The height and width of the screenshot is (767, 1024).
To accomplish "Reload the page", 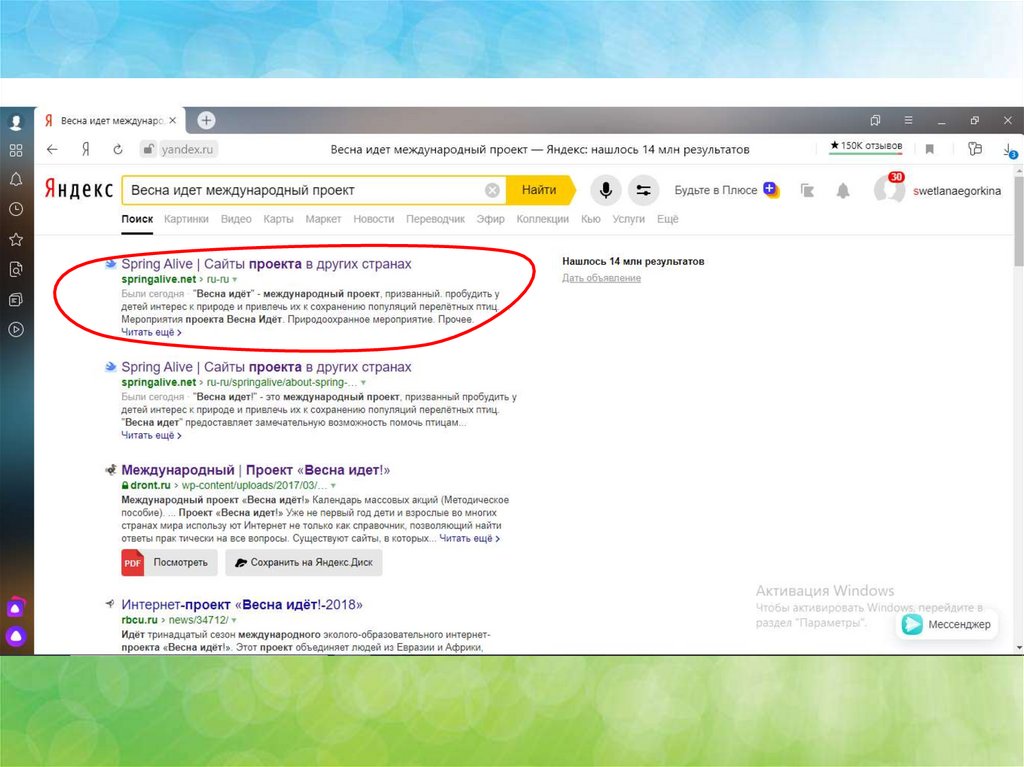I will coord(118,150).
